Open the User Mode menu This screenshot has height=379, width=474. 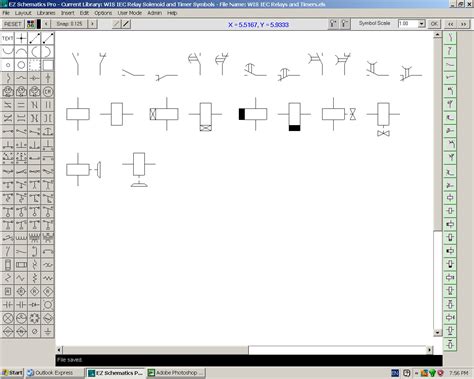click(130, 13)
